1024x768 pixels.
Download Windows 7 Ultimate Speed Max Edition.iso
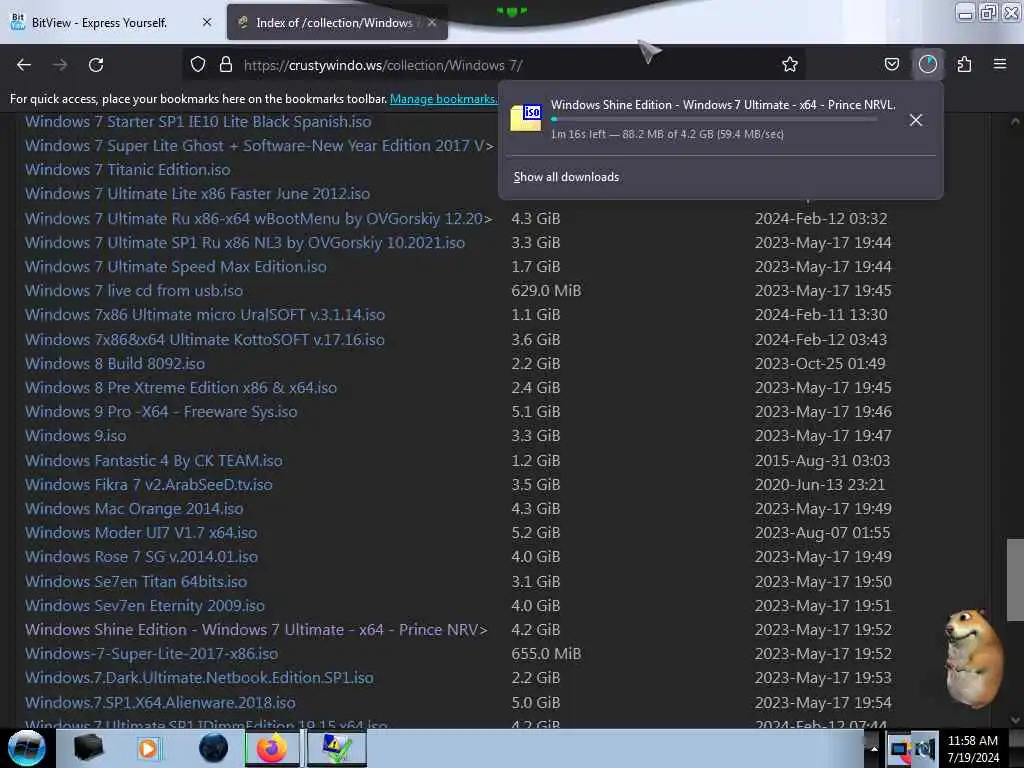(176, 267)
